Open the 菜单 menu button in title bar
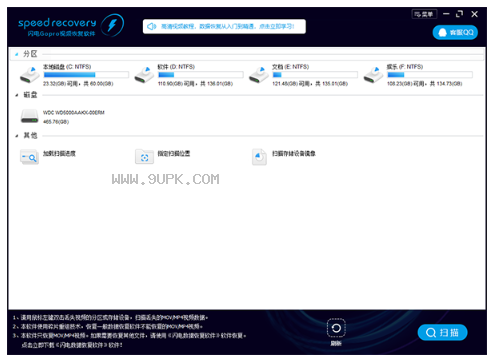The image size is (497, 364). tap(424, 14)
